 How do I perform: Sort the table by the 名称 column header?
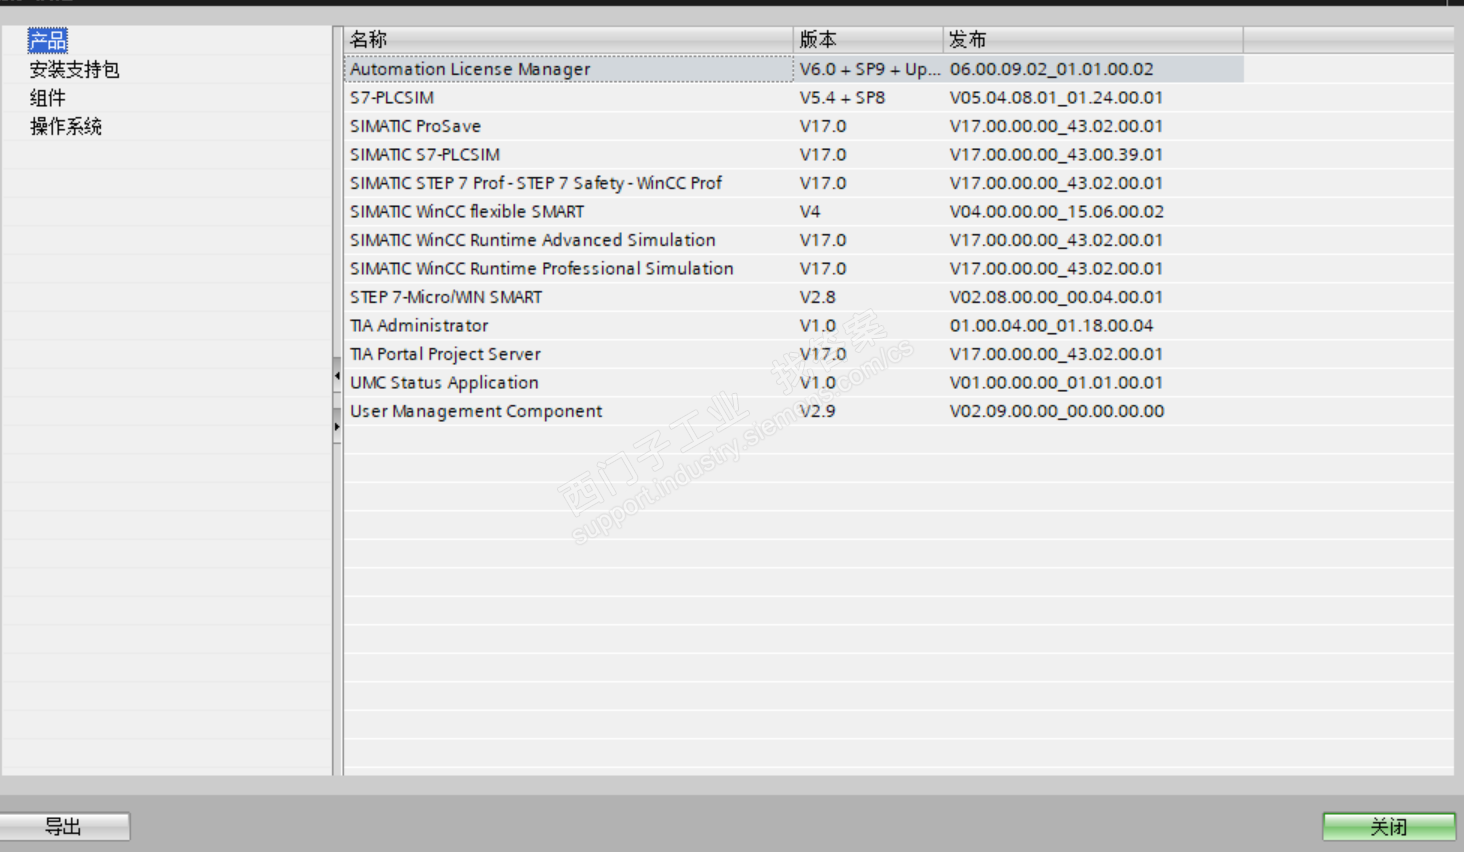pos(569,39)
